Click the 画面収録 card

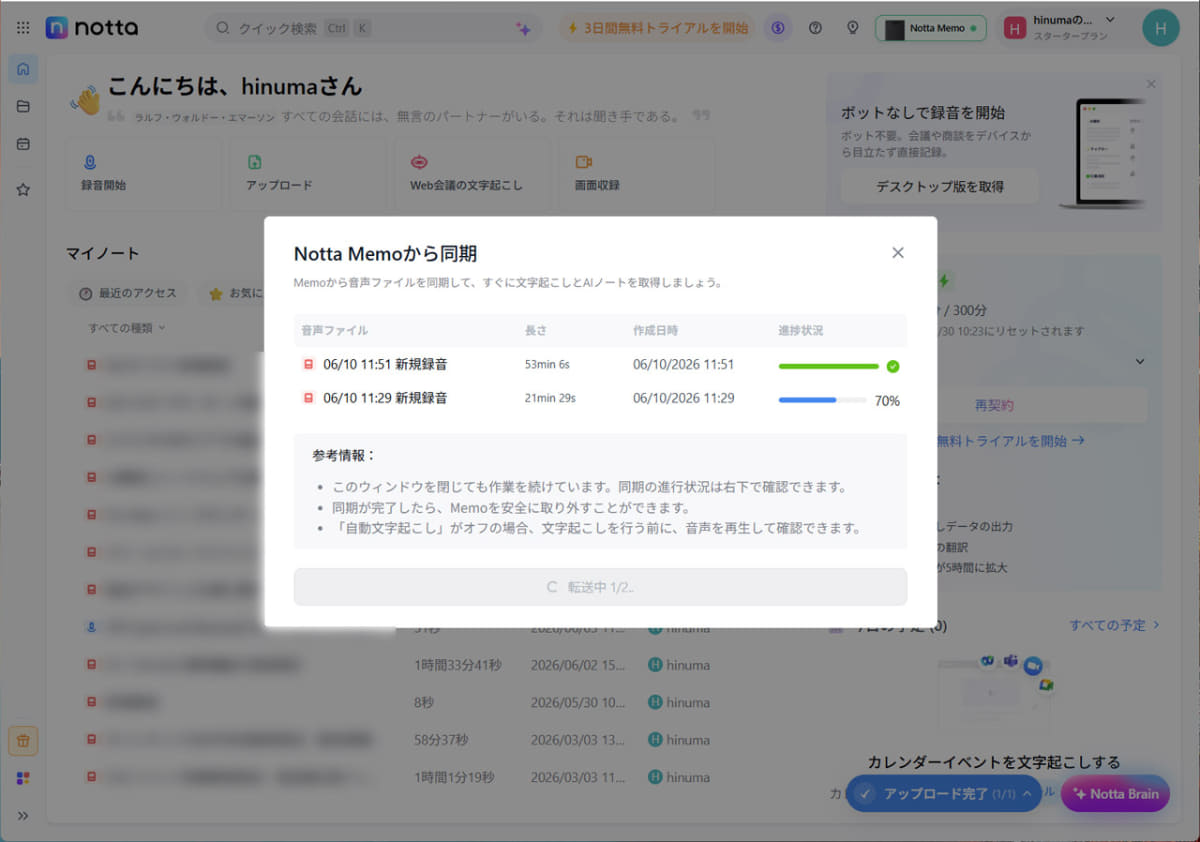click(636, 174)
